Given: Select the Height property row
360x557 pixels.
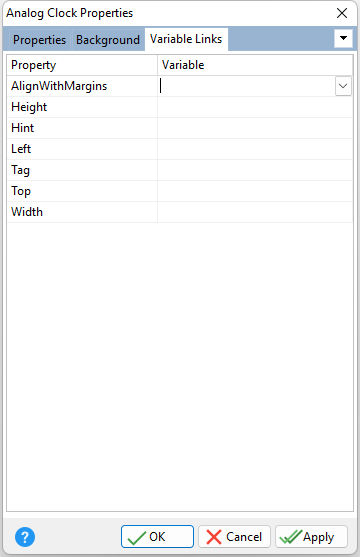Looking at the screenshot, I should [x=180, y=107].
